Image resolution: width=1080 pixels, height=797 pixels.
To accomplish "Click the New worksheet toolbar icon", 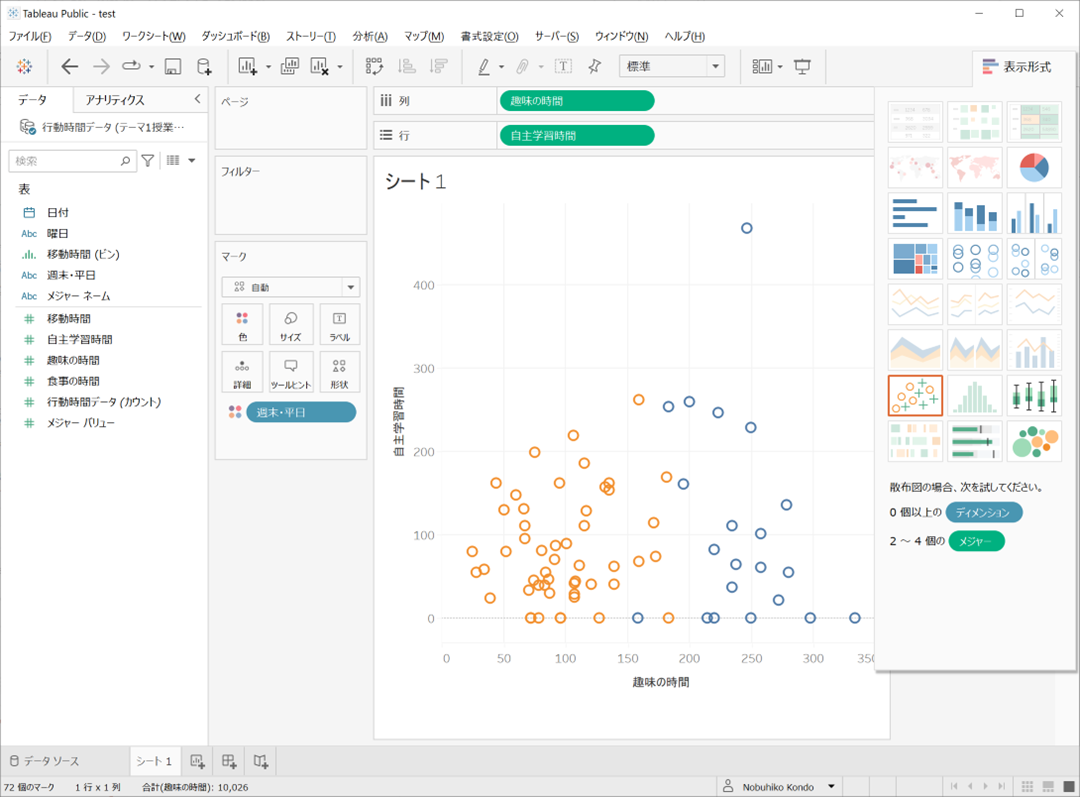I will click(x=247, y=66).
